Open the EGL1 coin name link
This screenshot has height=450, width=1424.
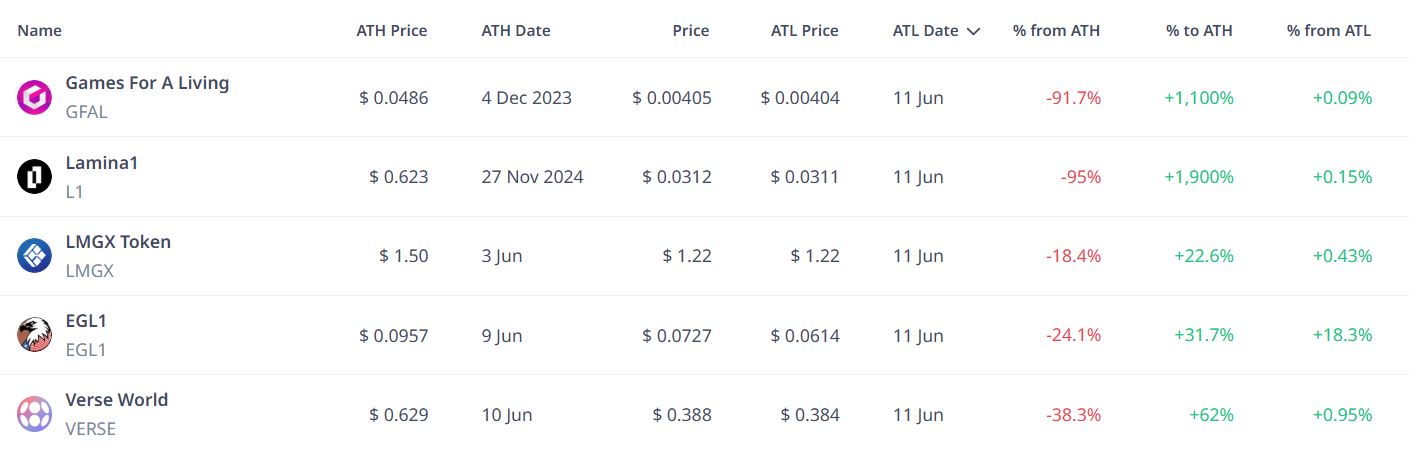[86, 320]
